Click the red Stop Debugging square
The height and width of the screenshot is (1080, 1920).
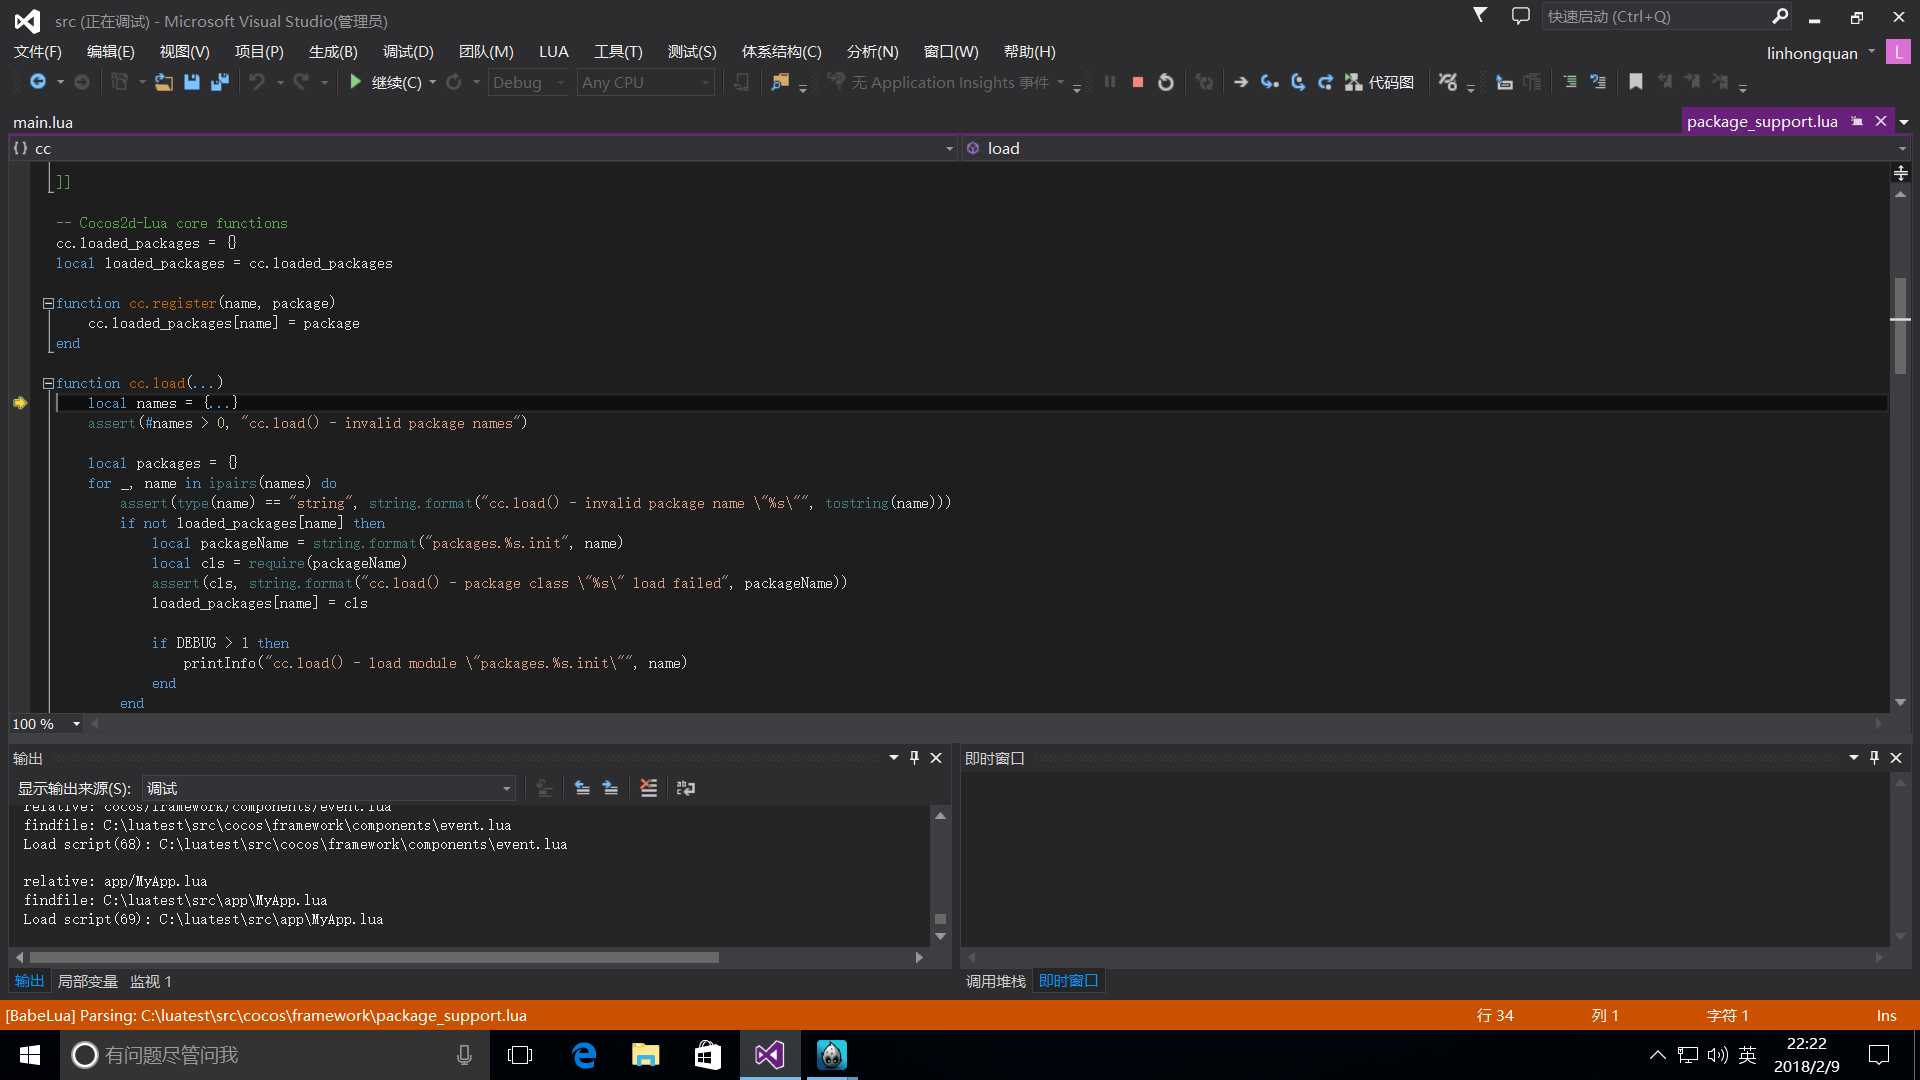click(1137, 82)
